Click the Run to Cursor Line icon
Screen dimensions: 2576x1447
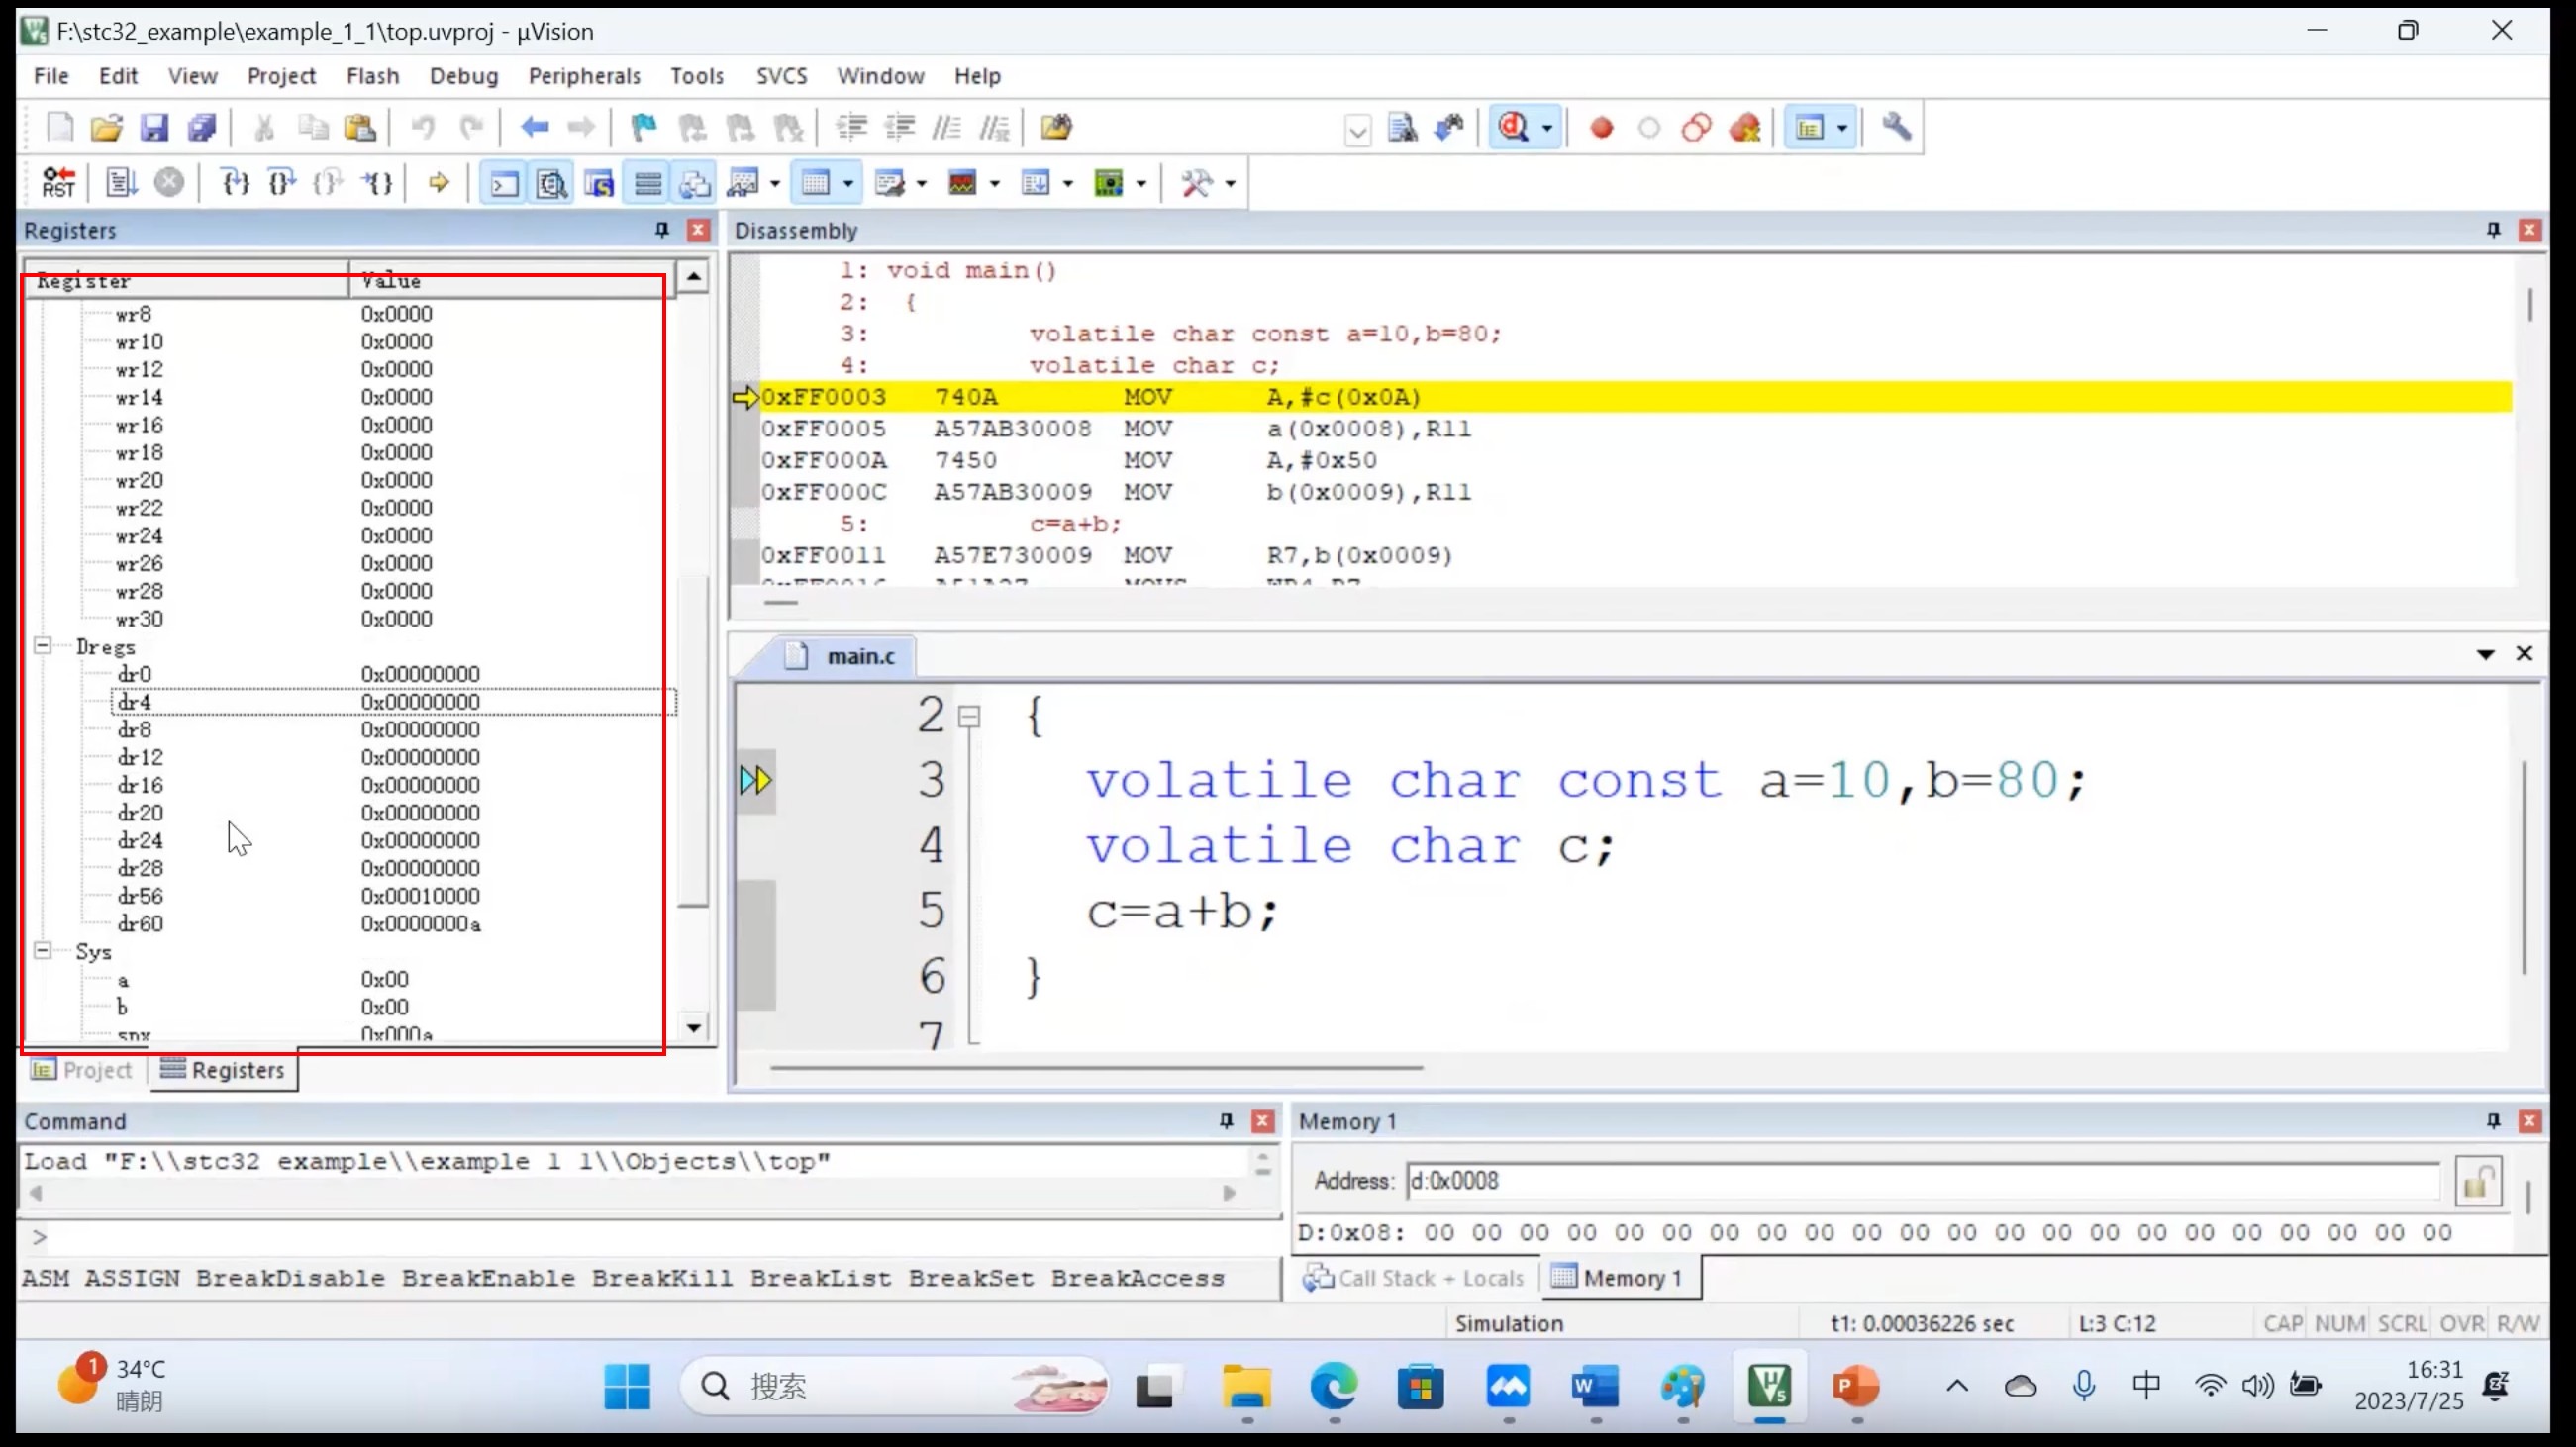(376, 183)
